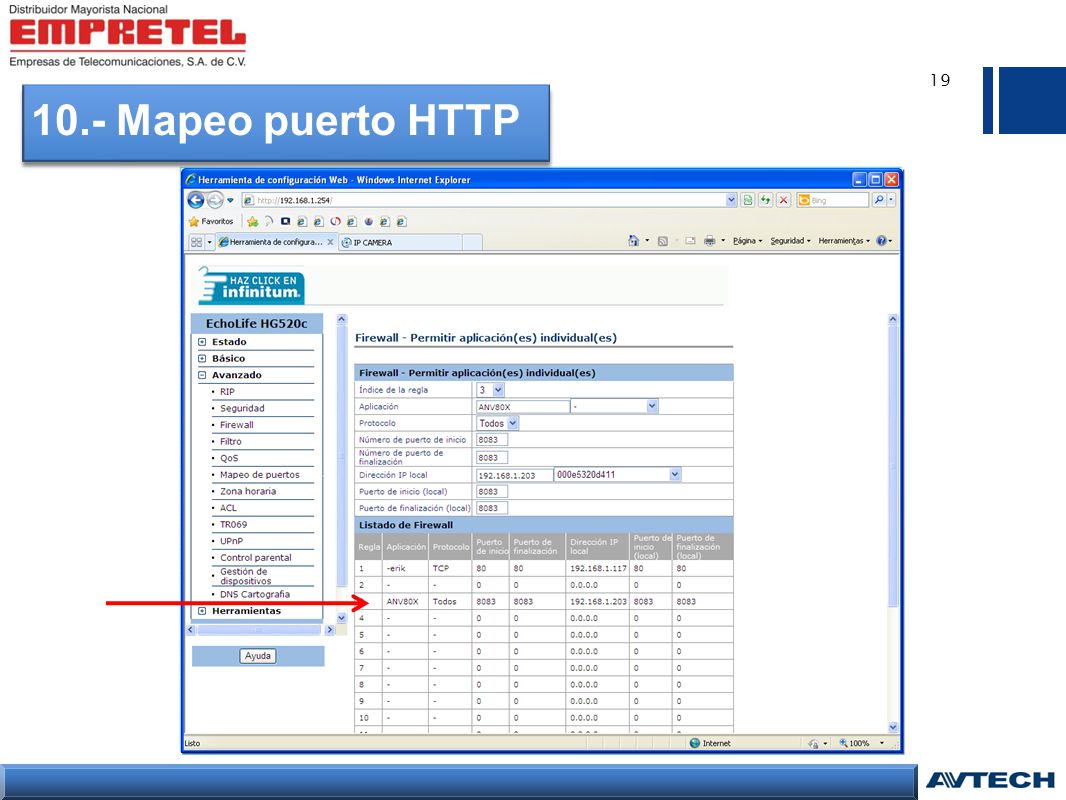
Task: Click Puerto de inicio (local) field
Action: [492, 491]
